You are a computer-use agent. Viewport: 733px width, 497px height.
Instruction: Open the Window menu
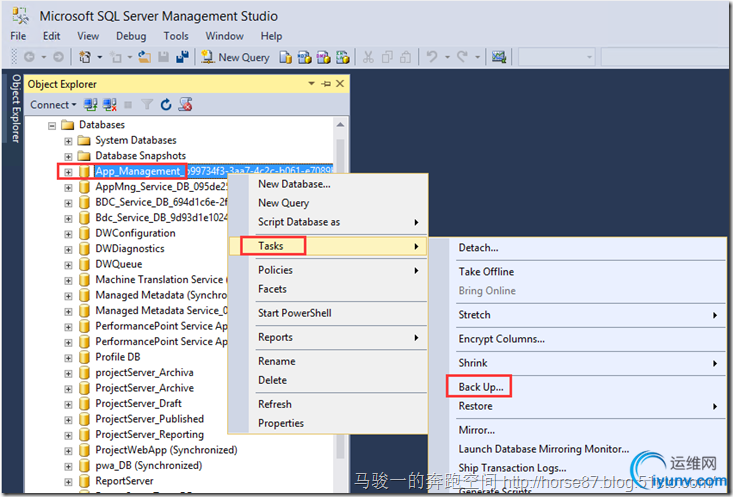[x=224, y=36]
